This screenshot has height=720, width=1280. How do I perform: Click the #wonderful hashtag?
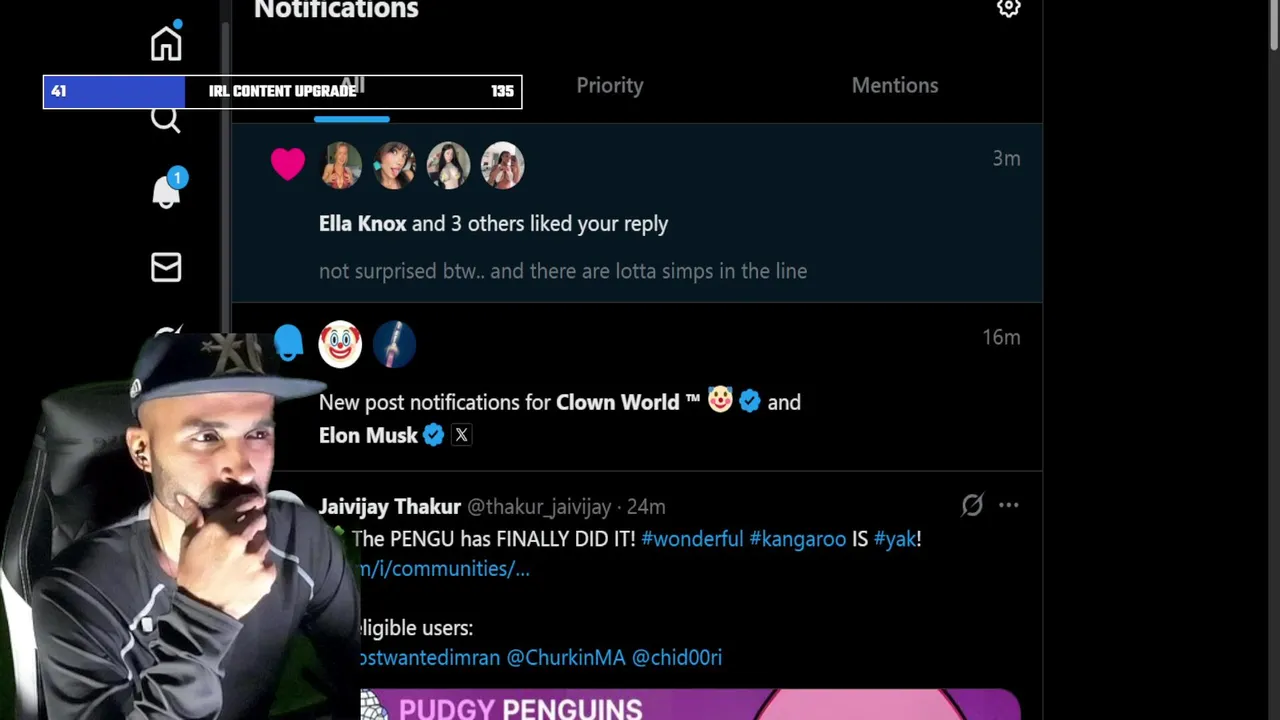[692, 539]
